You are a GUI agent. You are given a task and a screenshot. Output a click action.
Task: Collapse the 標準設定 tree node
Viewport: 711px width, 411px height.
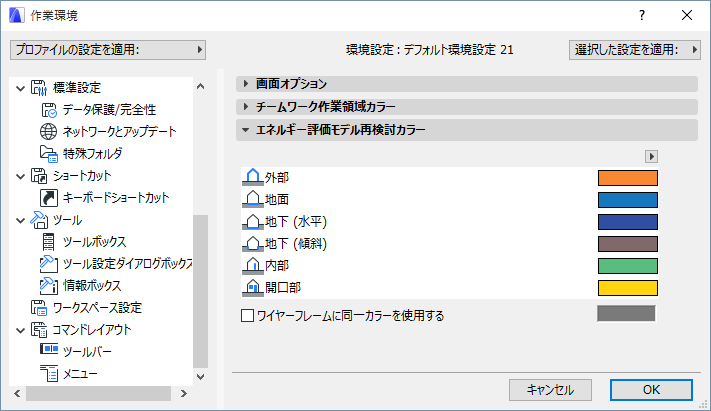[21, 88]
